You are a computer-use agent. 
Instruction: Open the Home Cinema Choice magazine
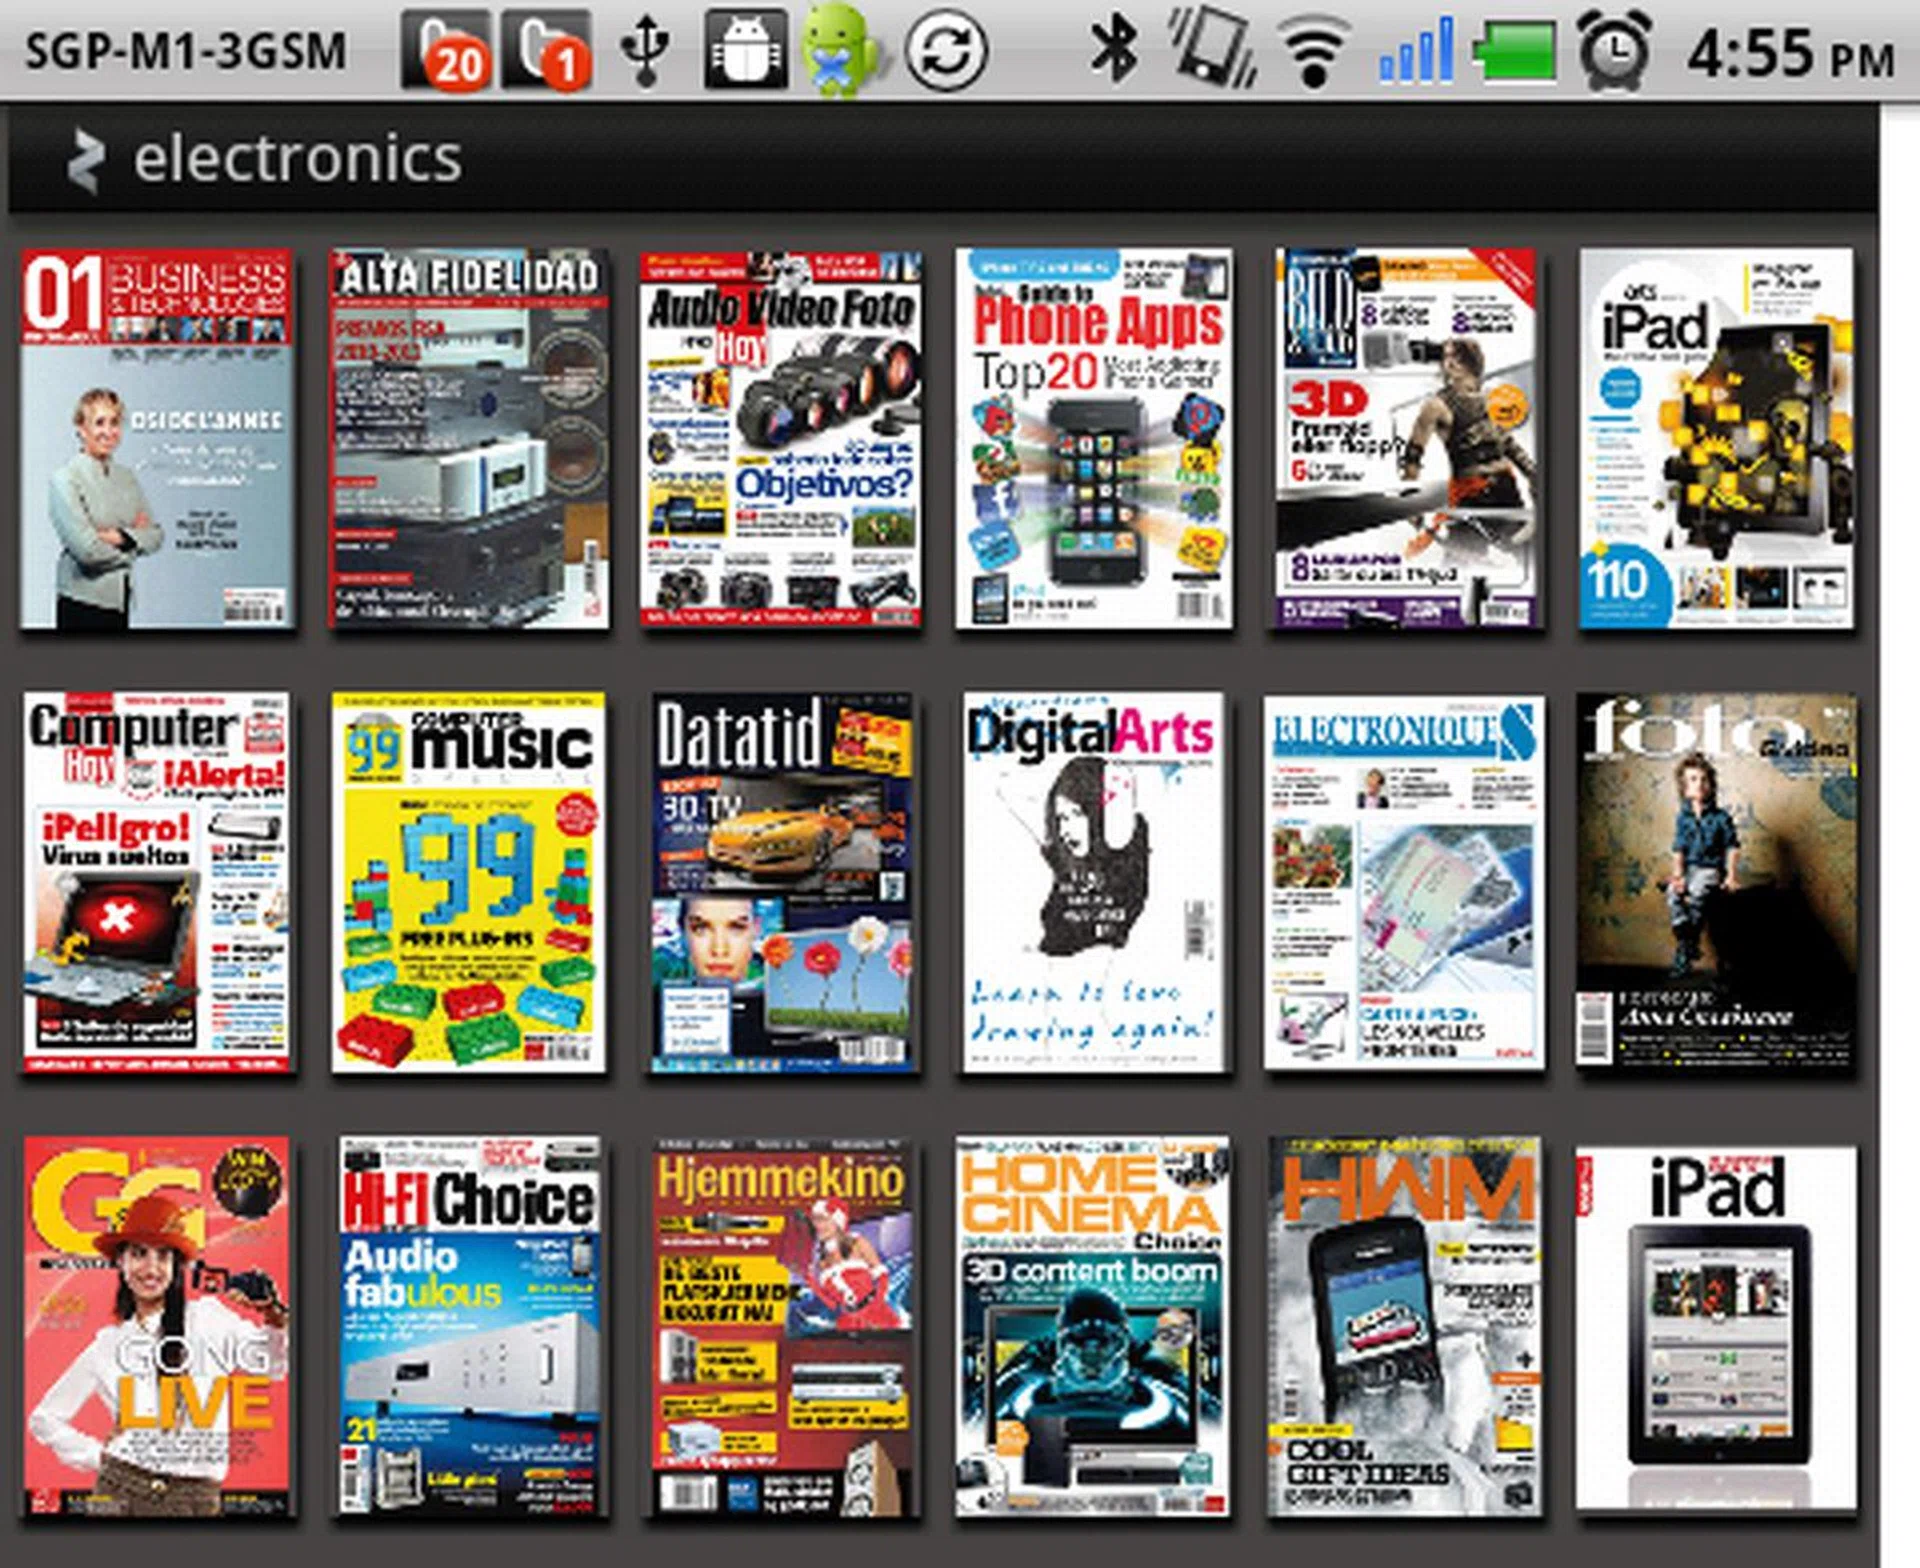pos(1091,1324)
